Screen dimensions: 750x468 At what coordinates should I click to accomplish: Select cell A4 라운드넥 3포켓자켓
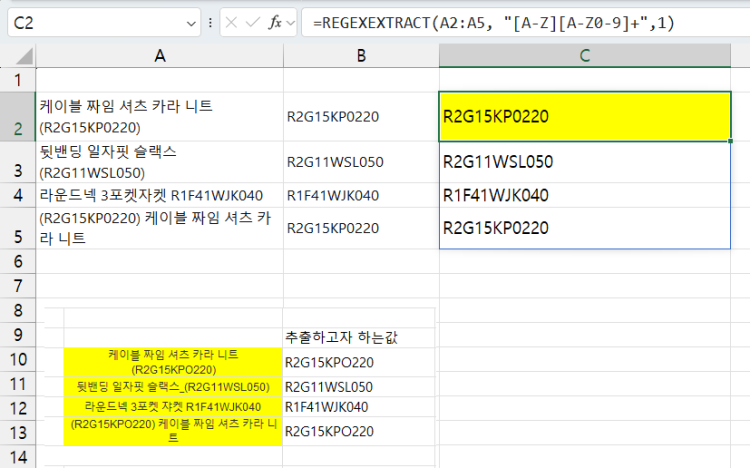pos(160,195)
